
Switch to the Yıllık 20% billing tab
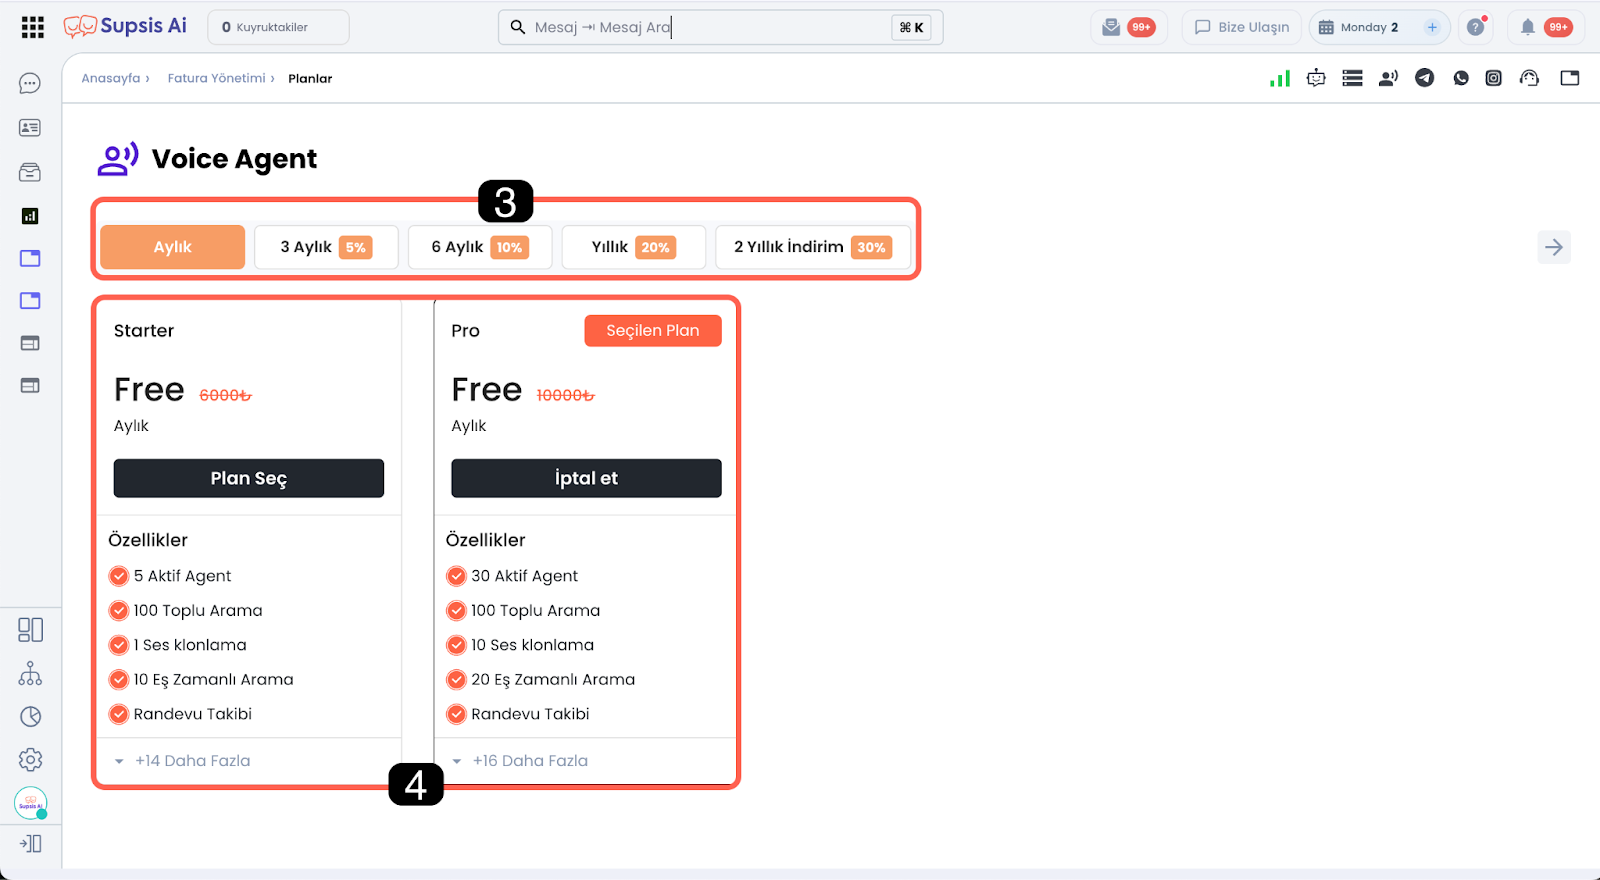633,247
